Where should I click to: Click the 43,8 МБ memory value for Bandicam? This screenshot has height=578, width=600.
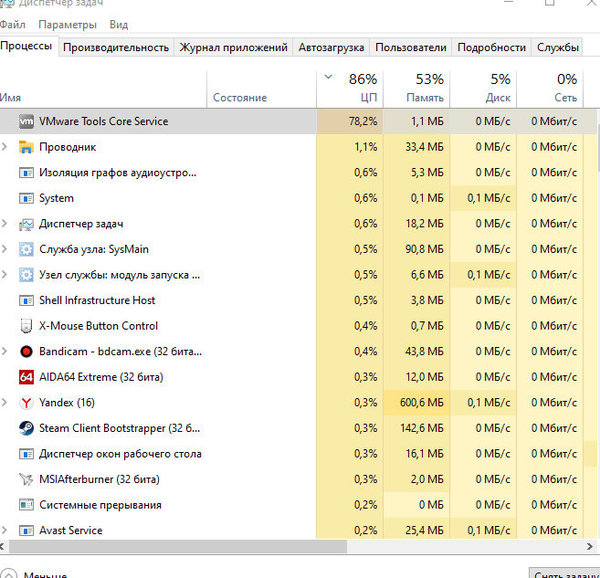point(424,351)
